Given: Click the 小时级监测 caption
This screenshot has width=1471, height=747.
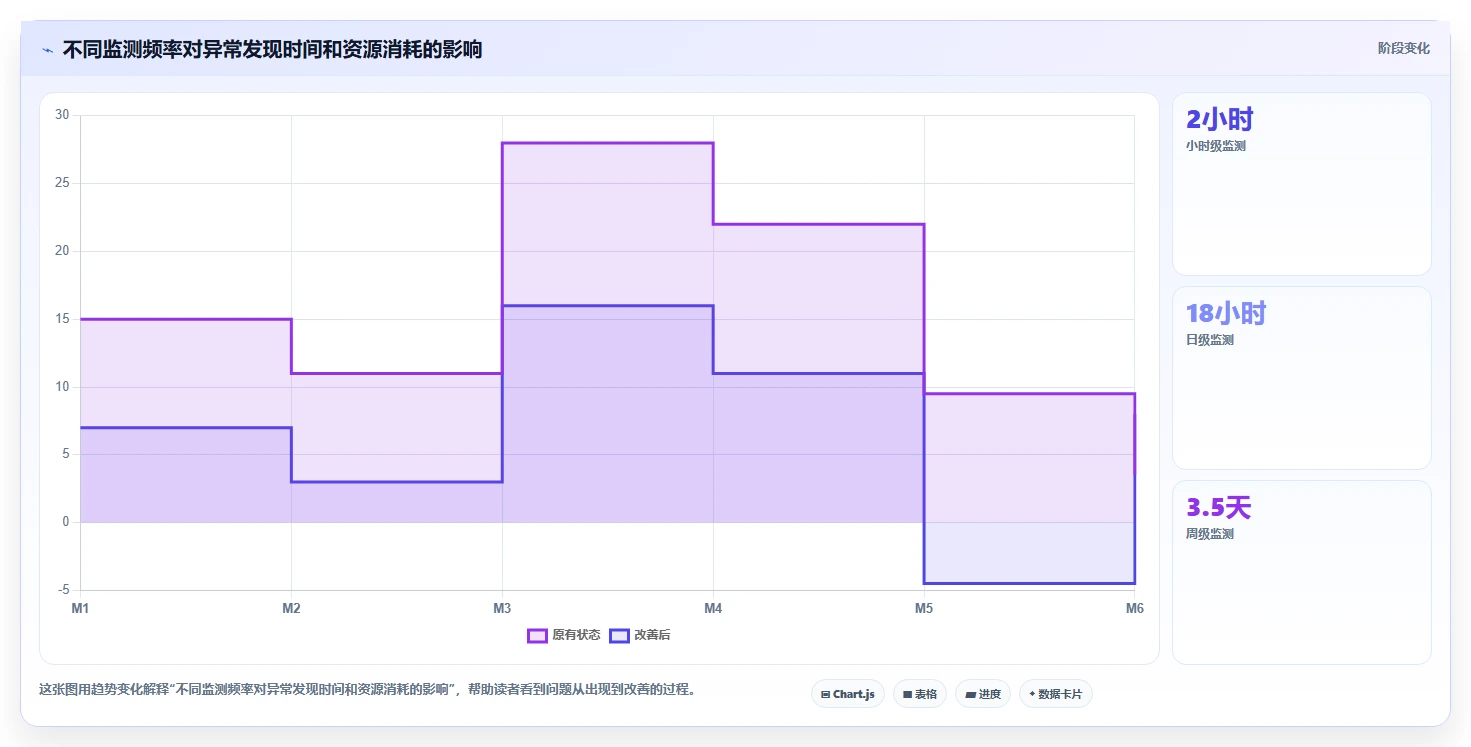Looking at the screenshot, I should [1215, 146].
